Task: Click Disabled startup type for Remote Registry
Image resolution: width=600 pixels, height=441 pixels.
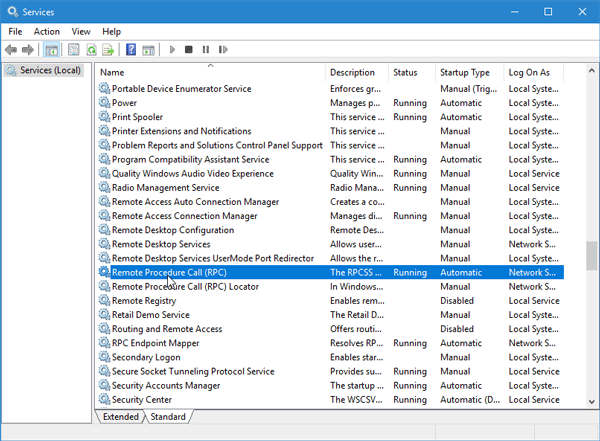Action: [457, 301]
